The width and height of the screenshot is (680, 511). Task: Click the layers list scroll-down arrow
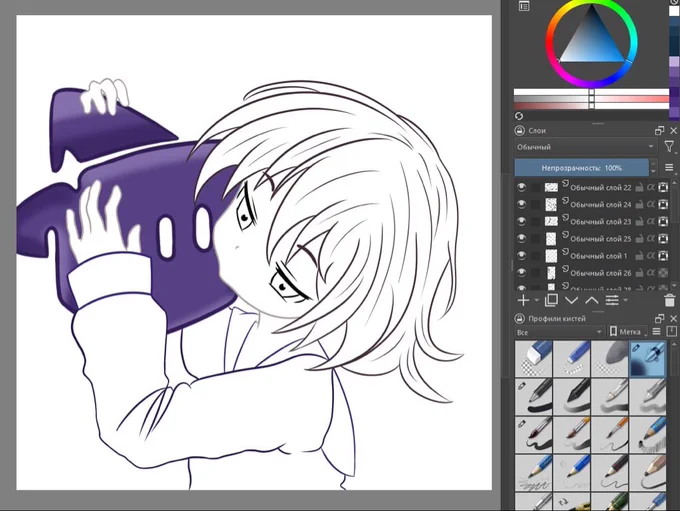click(x=674, y=285)
